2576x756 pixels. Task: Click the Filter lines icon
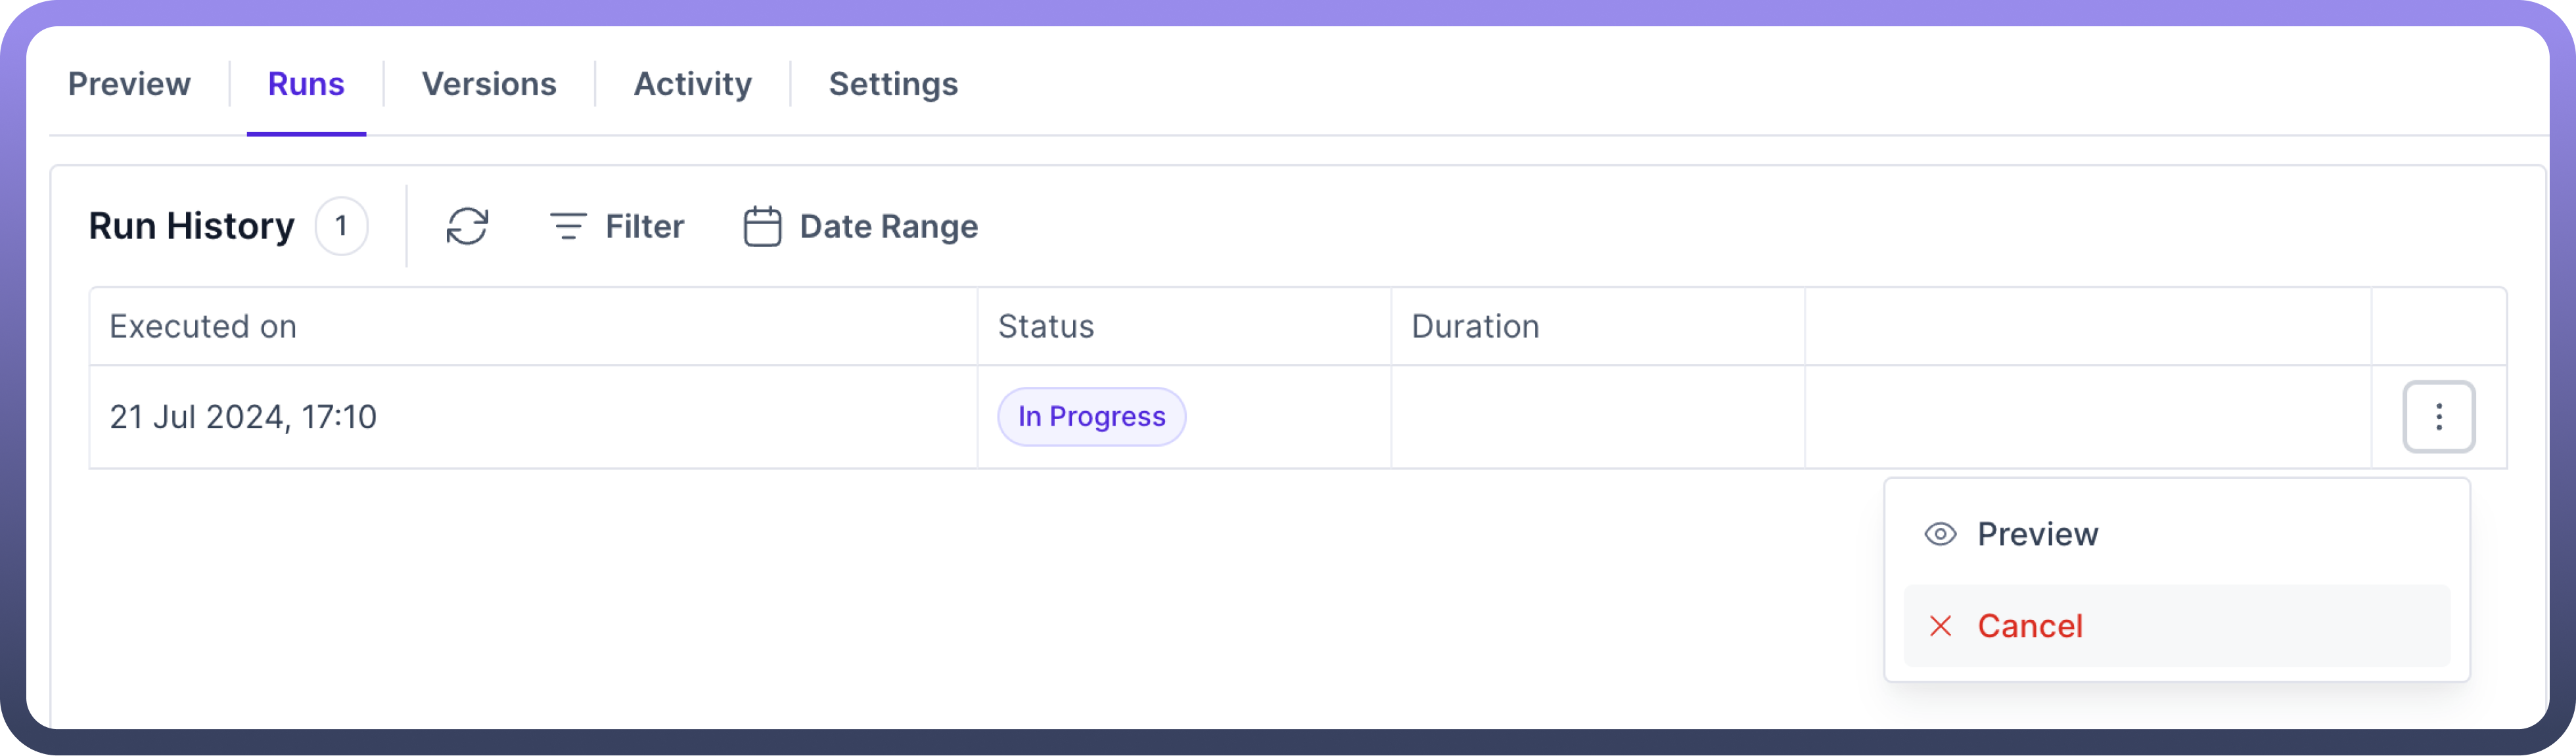(x=567, y=226)
